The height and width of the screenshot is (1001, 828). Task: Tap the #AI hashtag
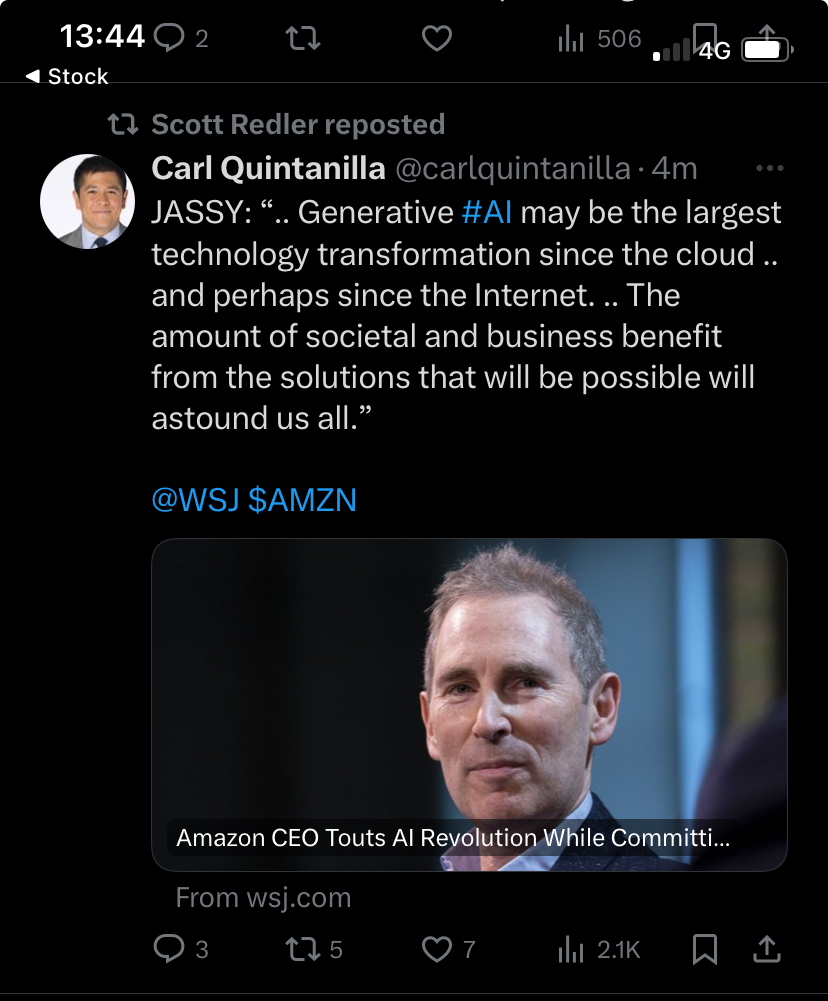click(x=488, y=212)
